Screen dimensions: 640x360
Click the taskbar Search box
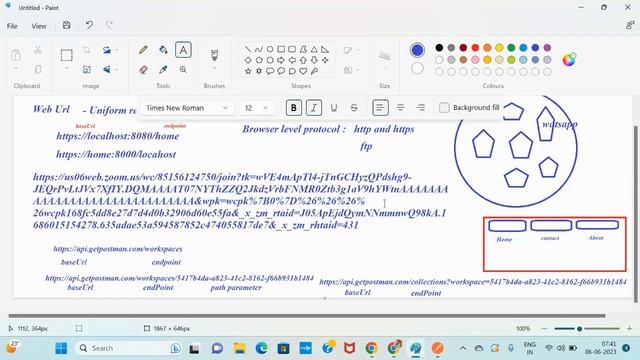tap(130, 348)
